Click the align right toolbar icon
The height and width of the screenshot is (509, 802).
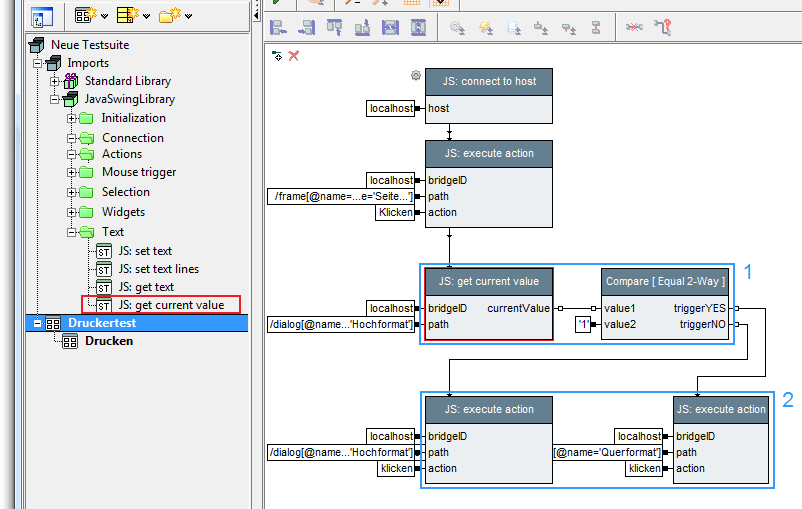(308, 28)
